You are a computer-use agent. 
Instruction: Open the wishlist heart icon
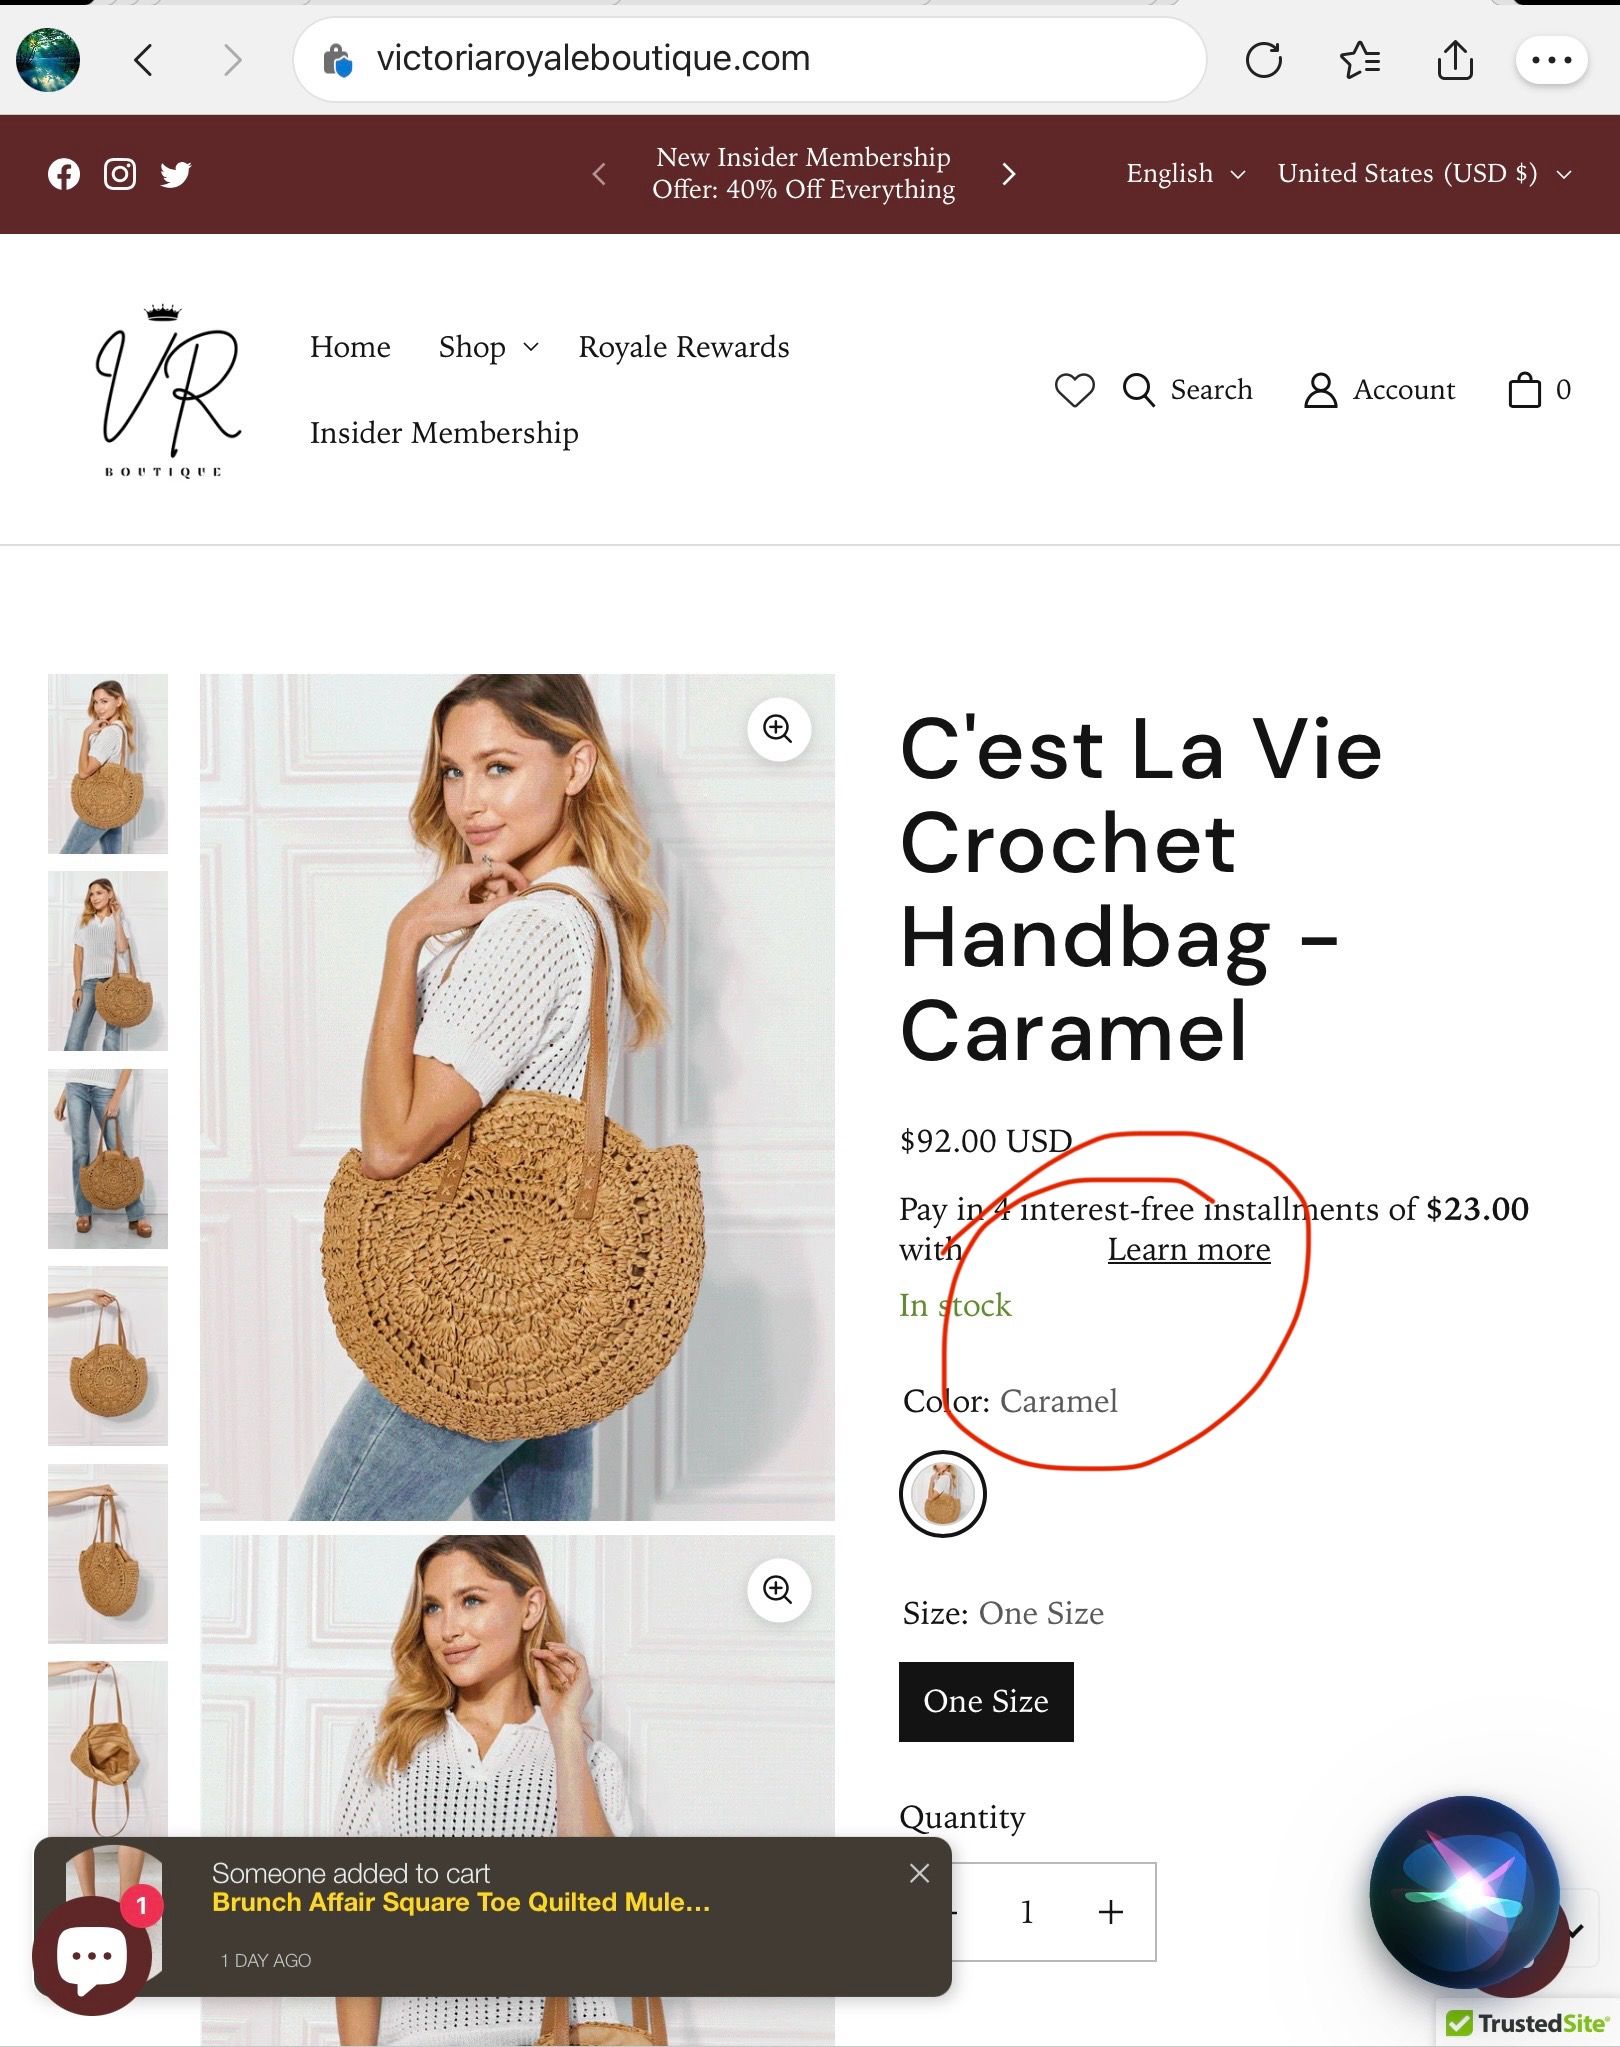click(x=1075, y=390)
